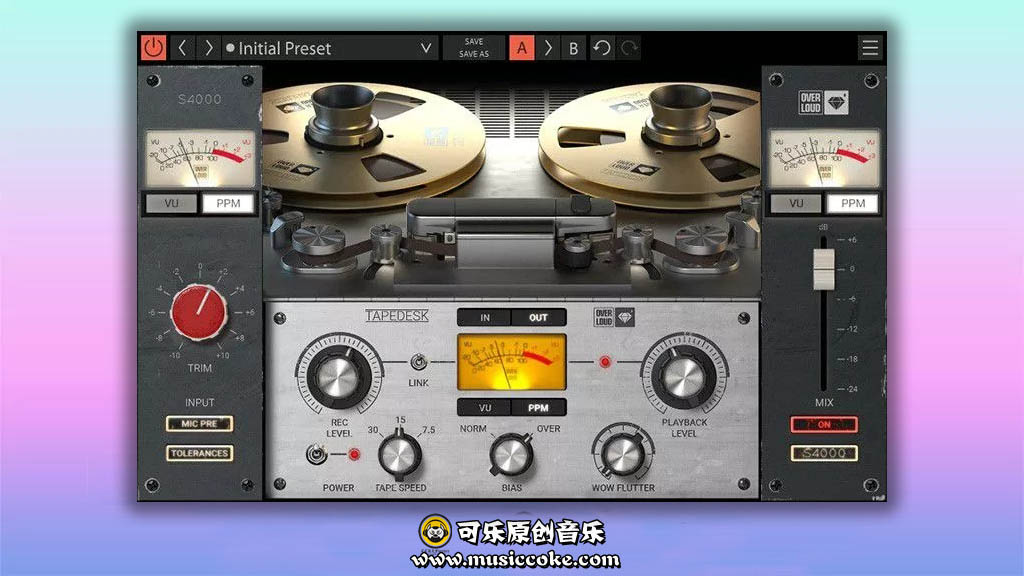The image size is (1024, 576).
Task: Toggle the TOLERANCES button
Action: point(199,453)
